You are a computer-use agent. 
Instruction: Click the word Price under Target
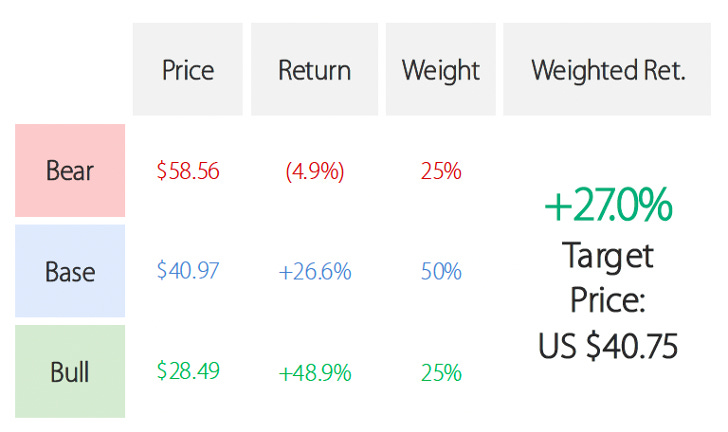(x=608, y=300)
